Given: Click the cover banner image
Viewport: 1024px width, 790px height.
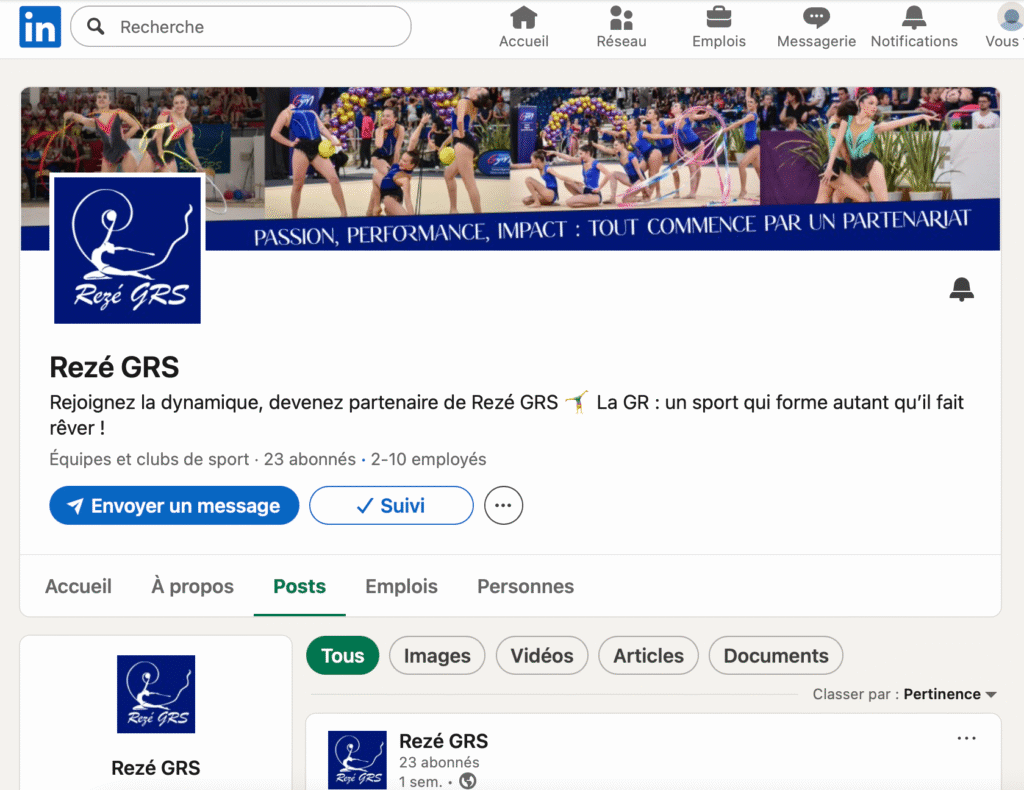Looking at the screenshot, I should pos(510,168).
